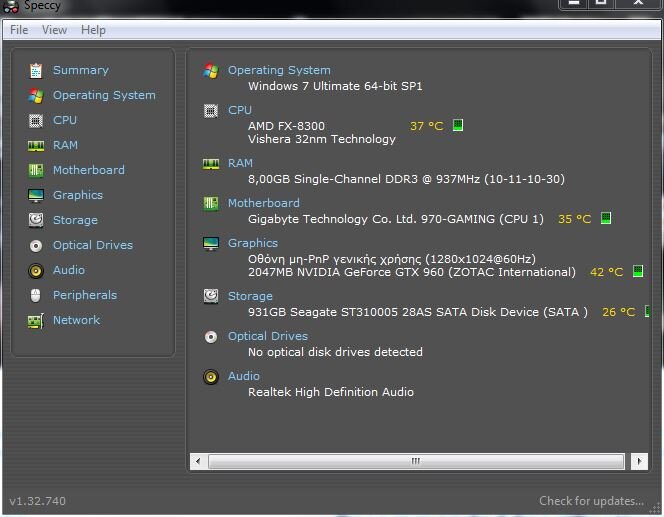Click the Optical Drives disc icon in summary panel
The height and width of the screenshot is (517, 664).
211,337
